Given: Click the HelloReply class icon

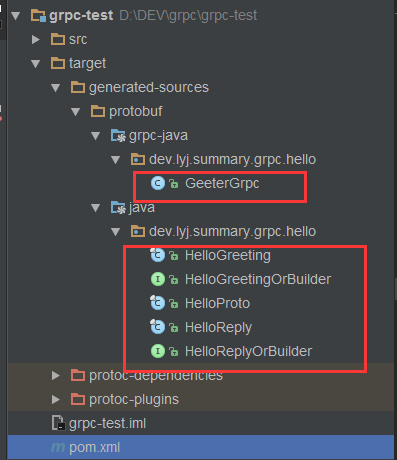Looking at the screenshot, I should 158,327.
